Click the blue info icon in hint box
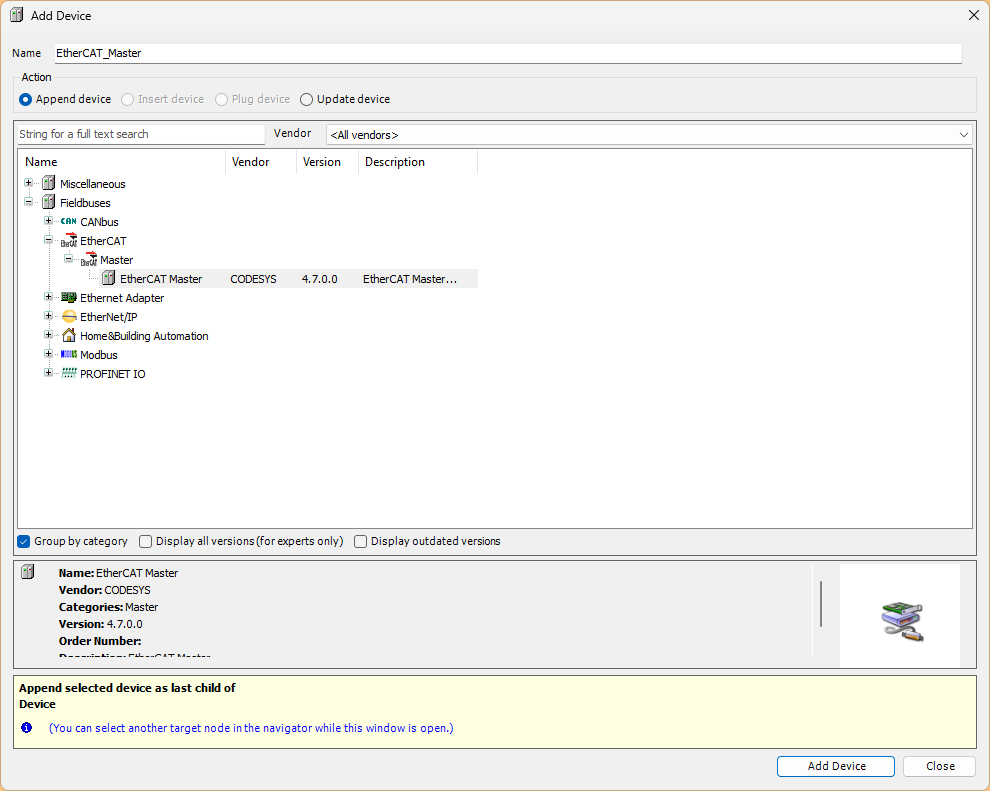 pyautogui.click(x=27, y=727)
